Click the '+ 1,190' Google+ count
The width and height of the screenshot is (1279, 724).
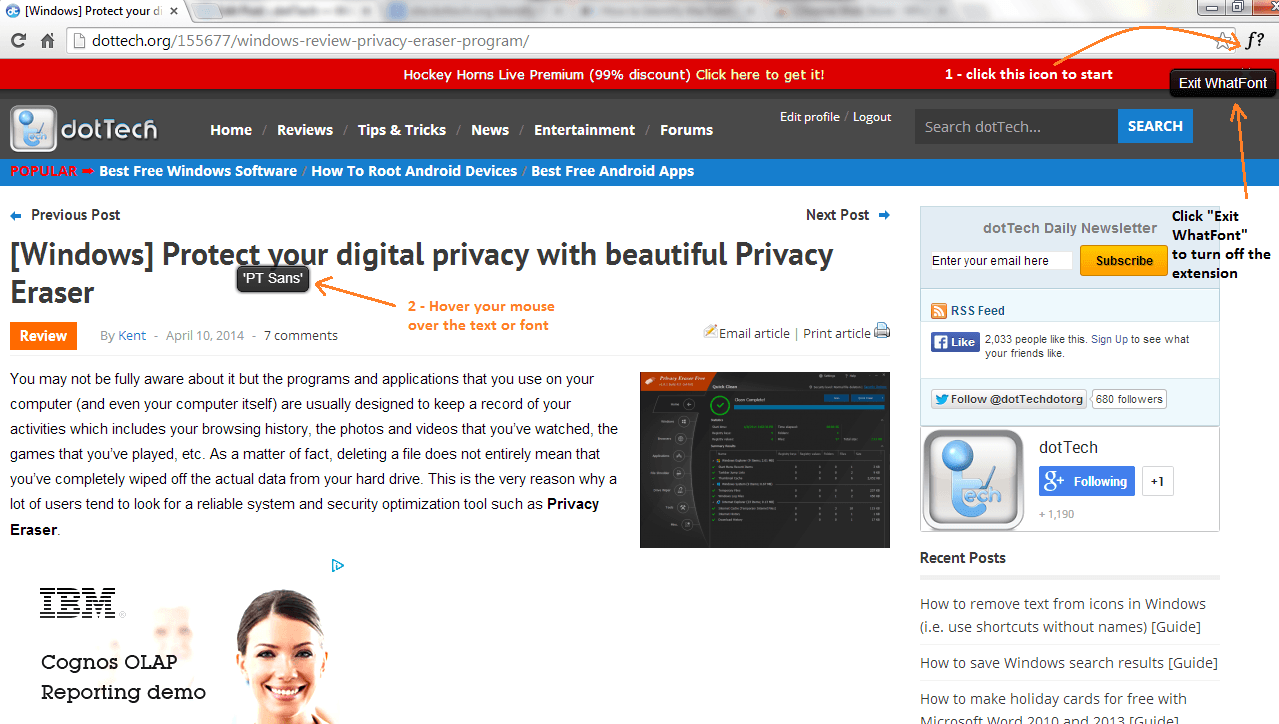[1057, 514]
